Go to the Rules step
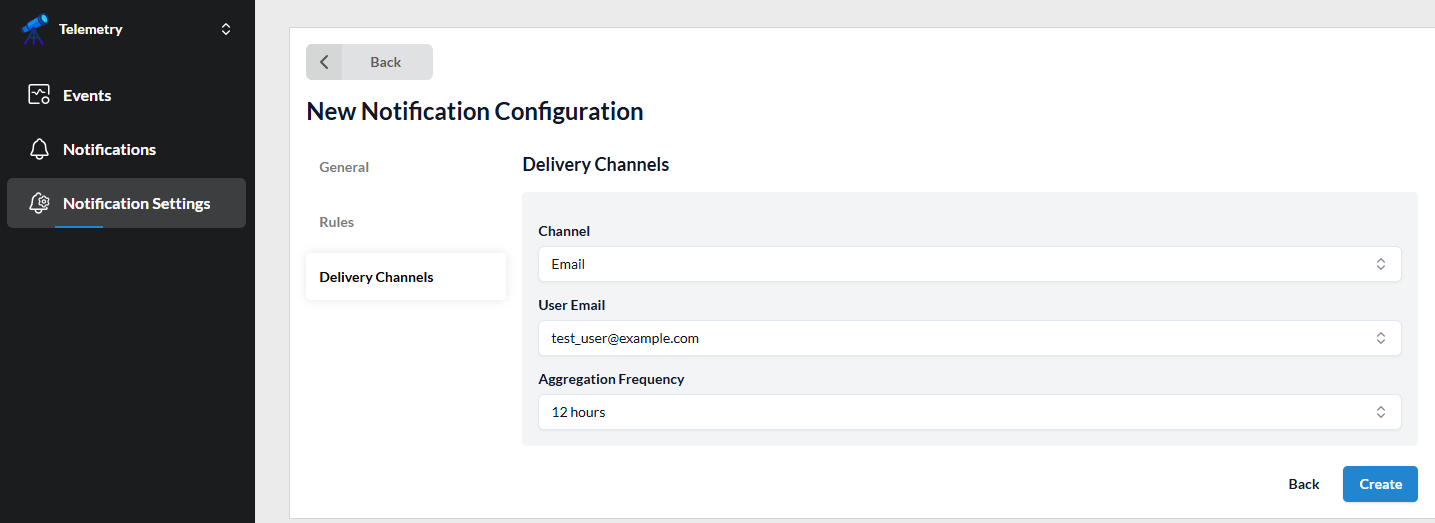This screenshot has height=523, width=1435. pos(337,223)
